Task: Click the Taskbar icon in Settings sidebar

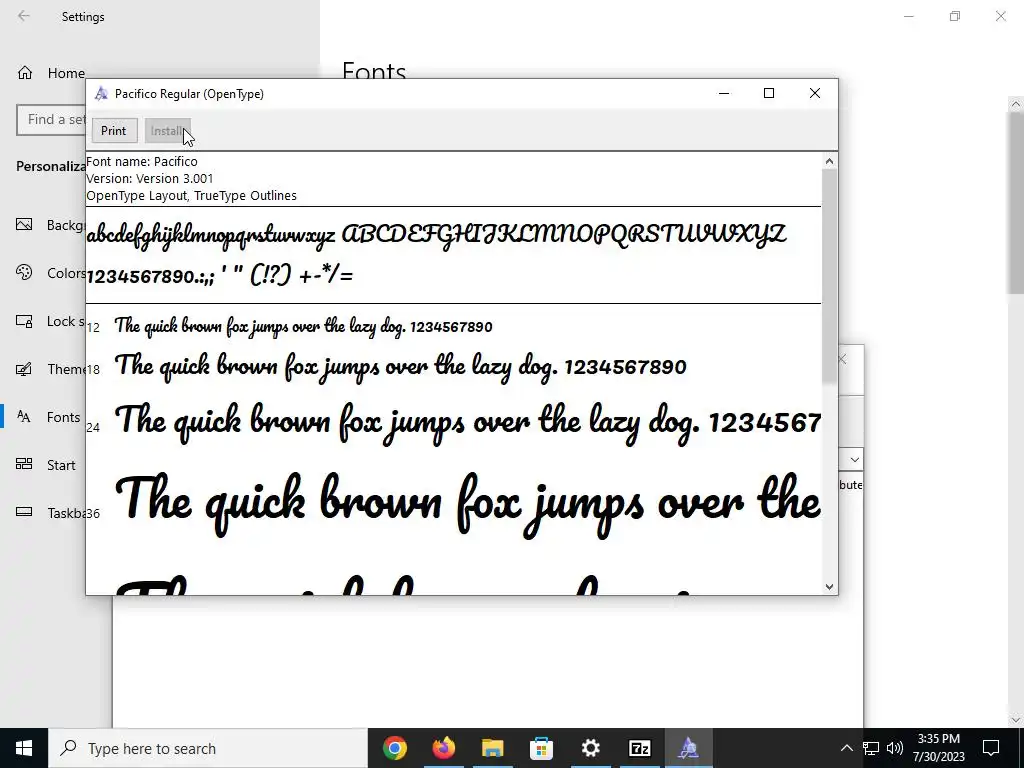Action: (x=24, y=512)
